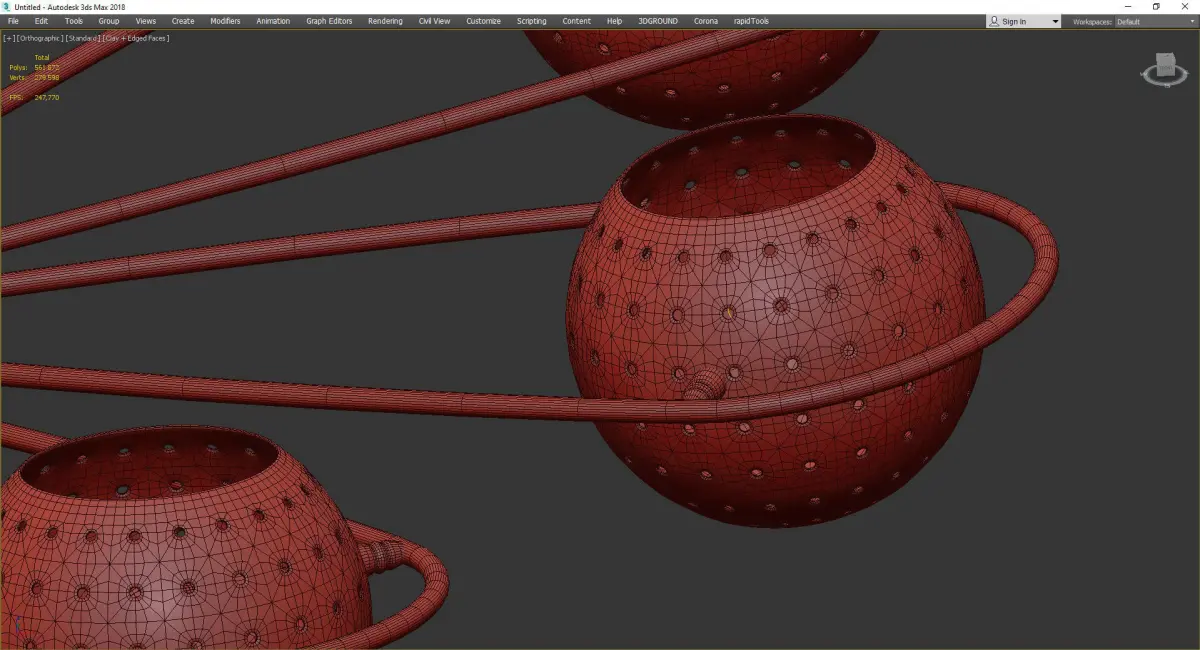Open the 3DGROUND menu
This screenshot has width=1200, height=650.
[x=658, y=21]
